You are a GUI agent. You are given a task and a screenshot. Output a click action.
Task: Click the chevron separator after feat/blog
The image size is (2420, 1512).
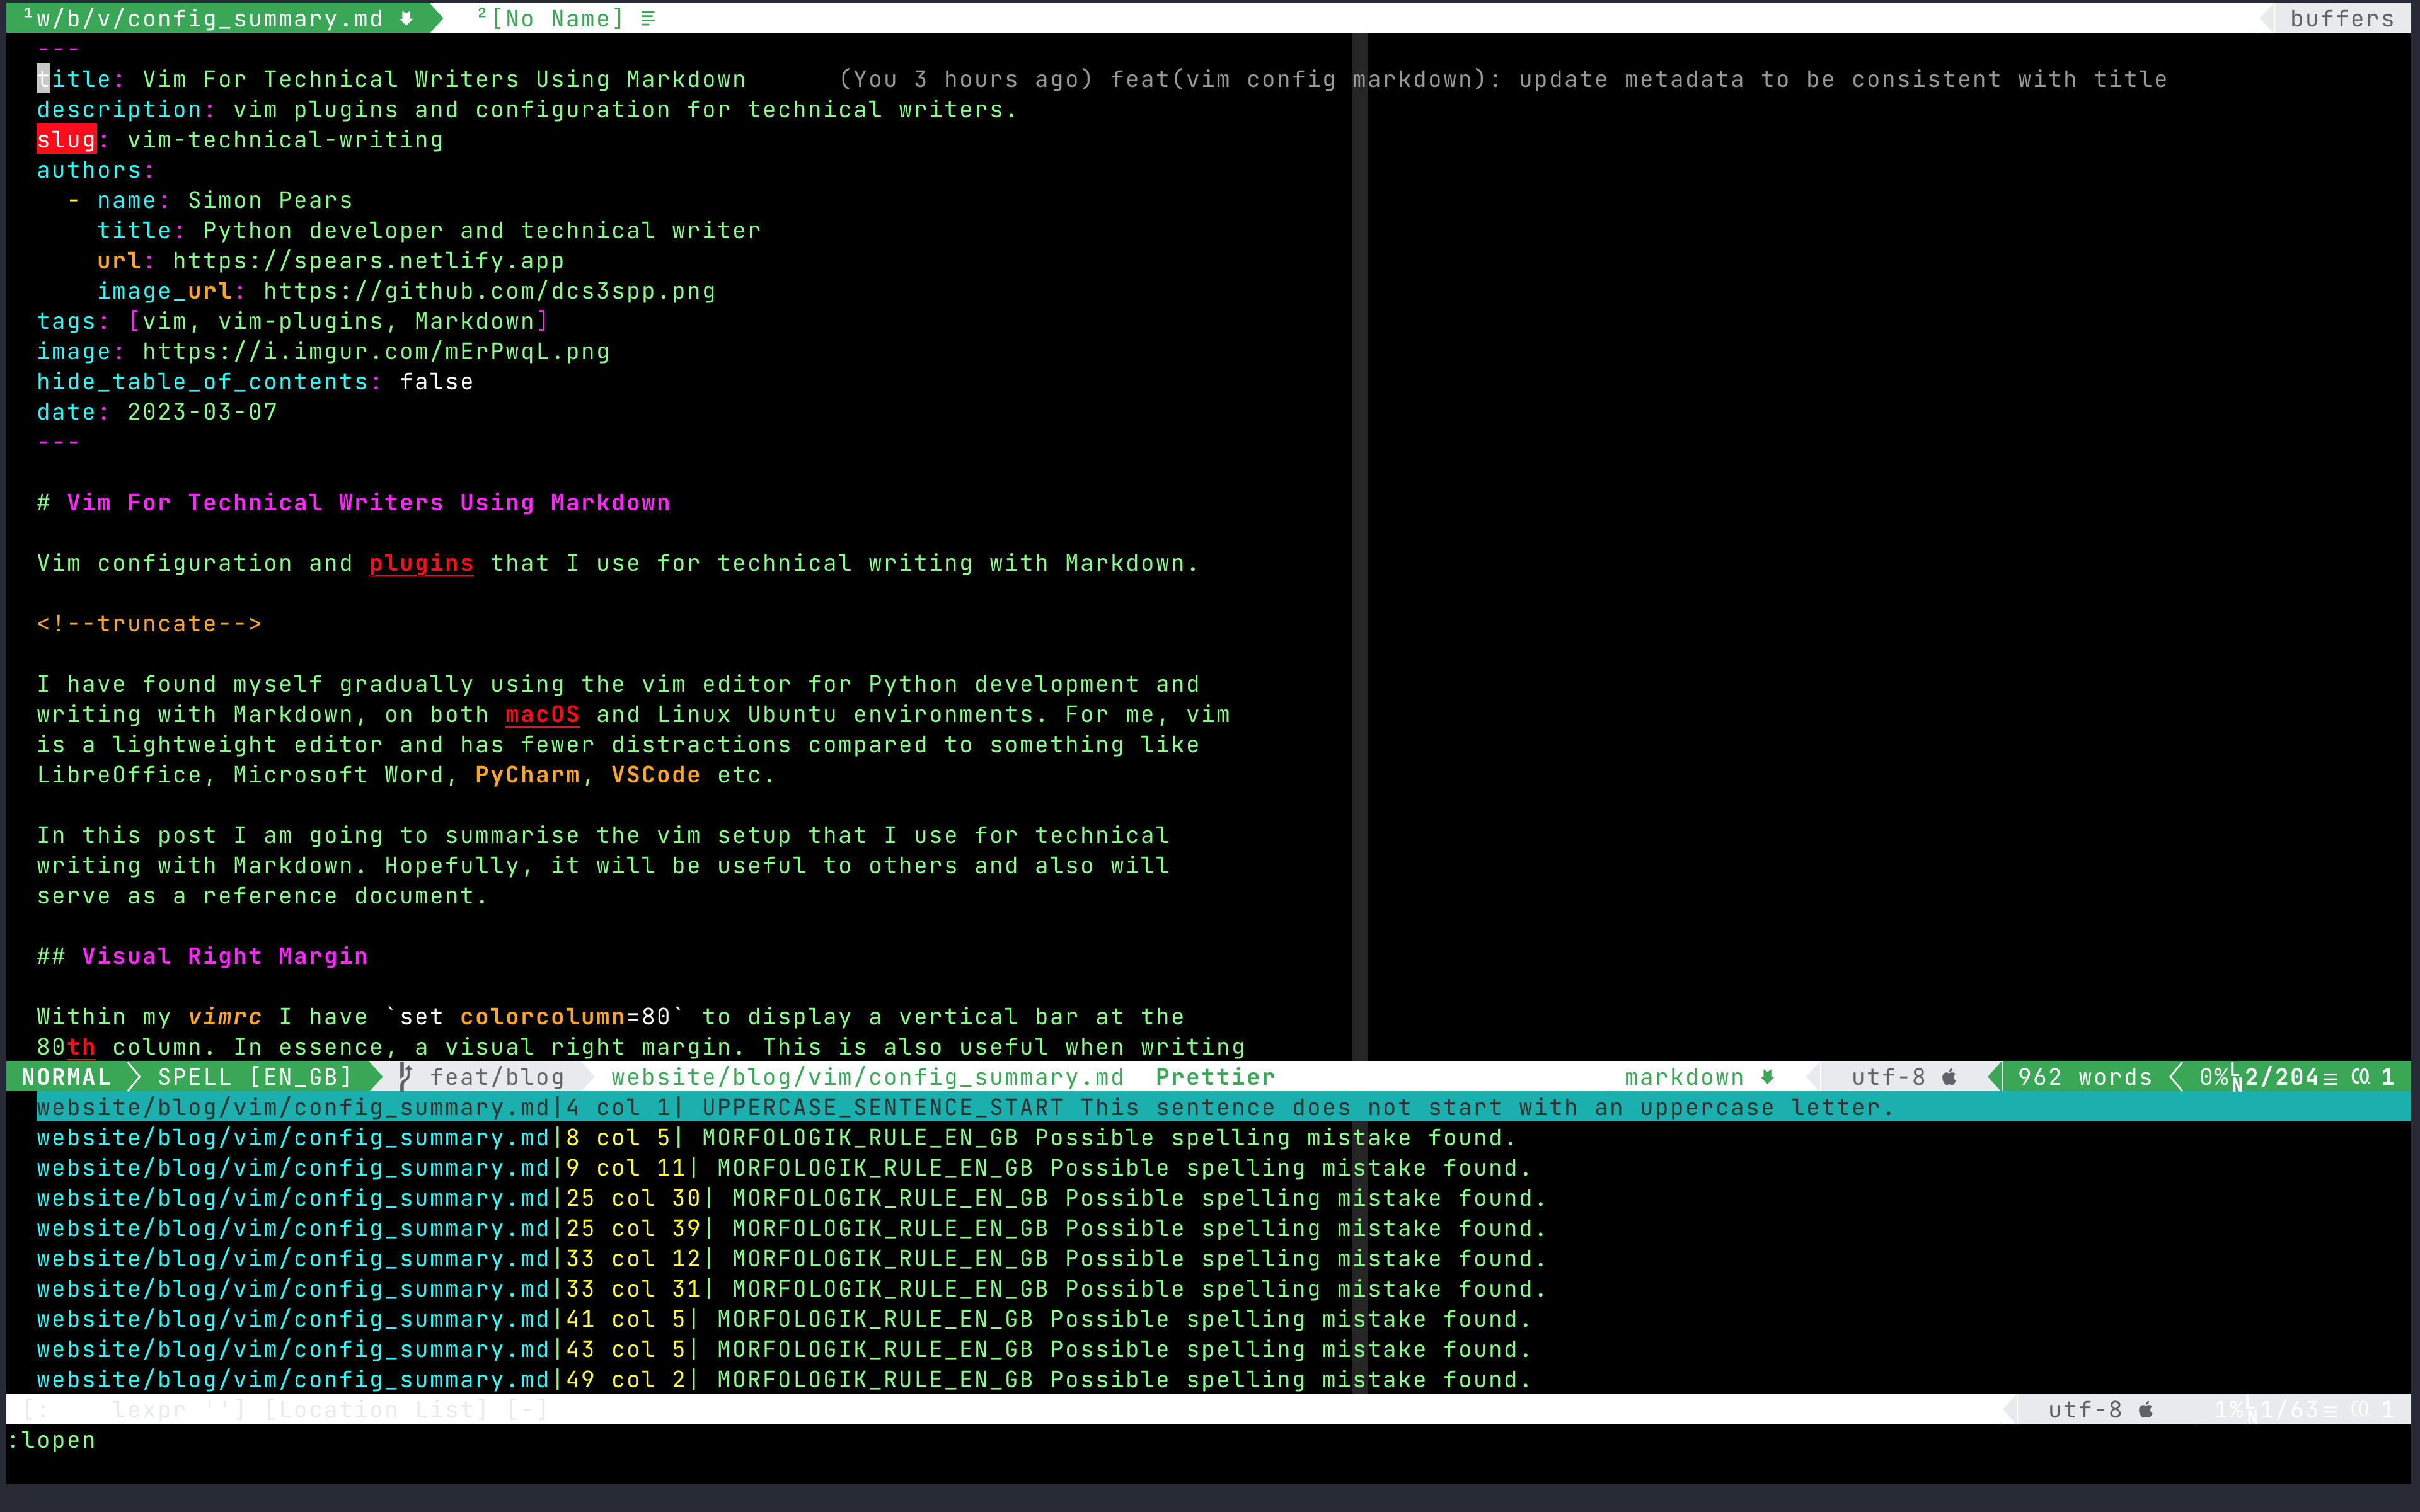585,1077
